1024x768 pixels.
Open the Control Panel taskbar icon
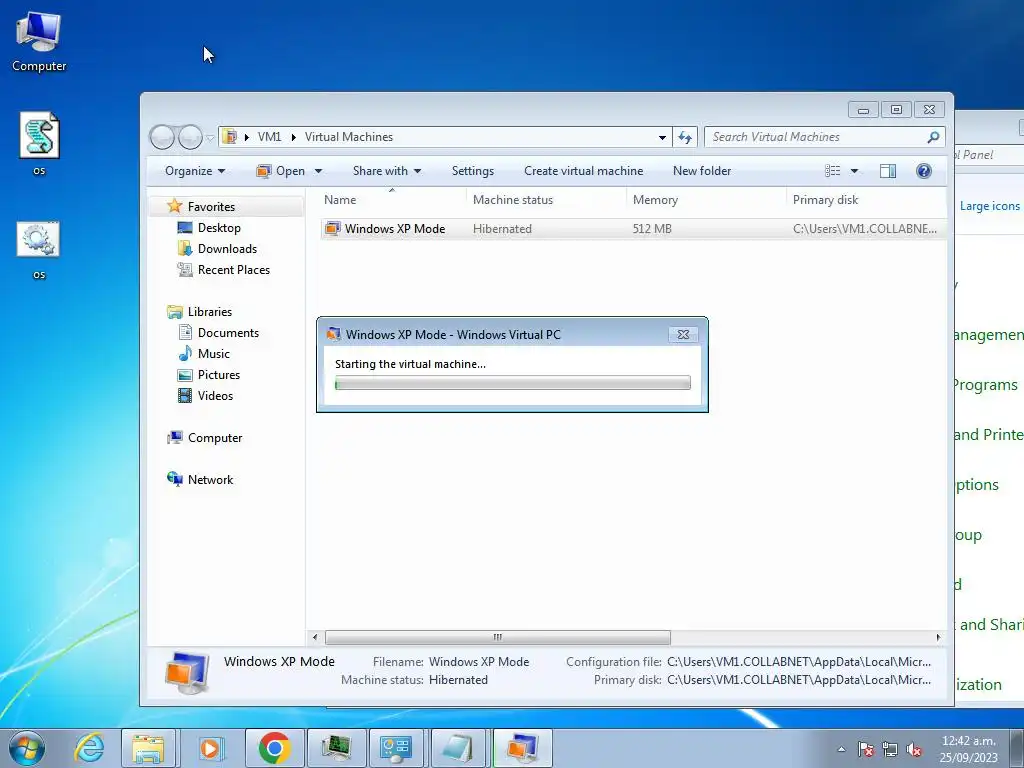pyautogui.click(x=396, y=748)
